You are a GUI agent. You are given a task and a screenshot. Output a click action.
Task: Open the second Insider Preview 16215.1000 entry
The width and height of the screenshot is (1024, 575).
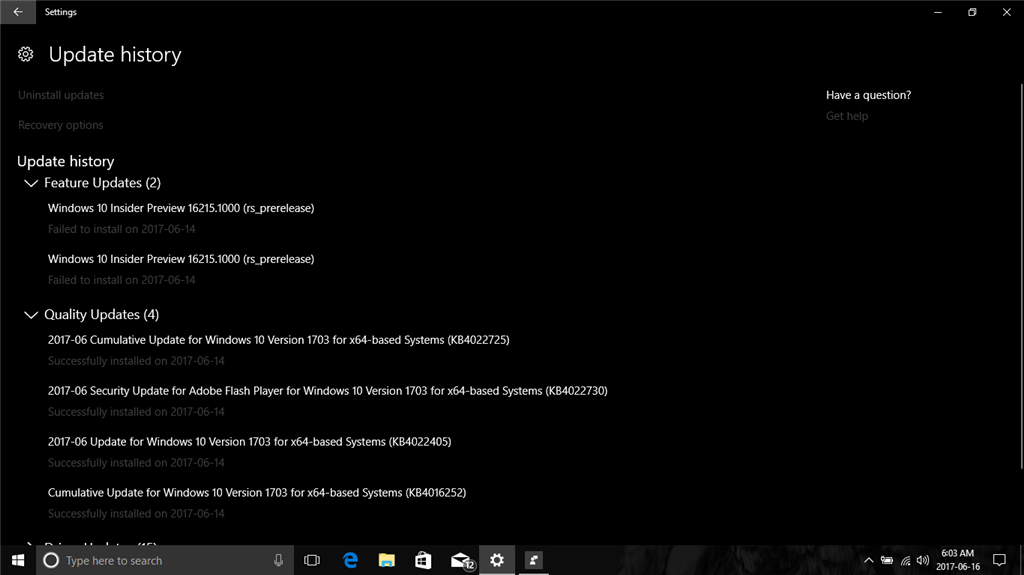coord(181,259)
